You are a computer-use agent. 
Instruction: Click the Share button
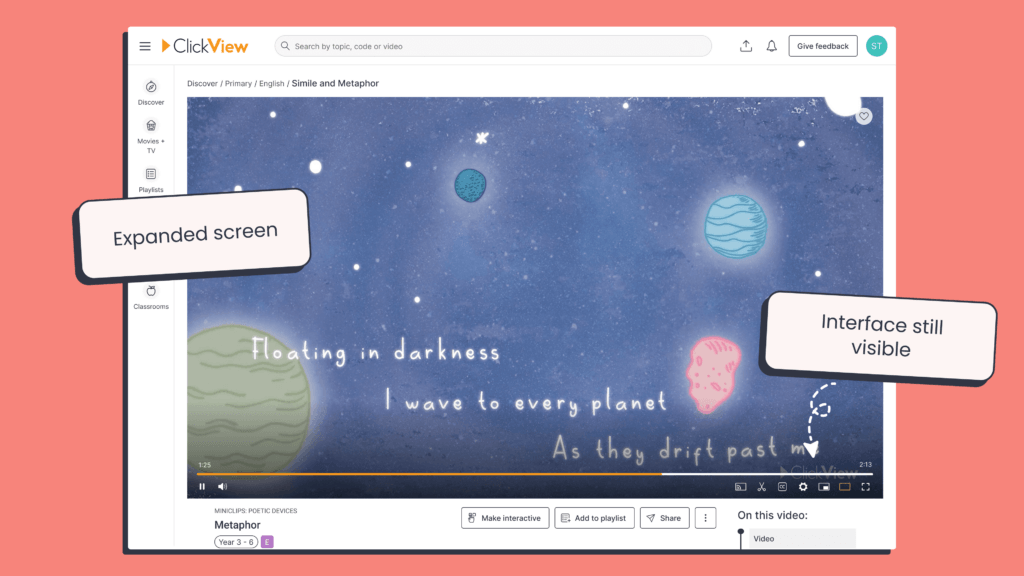tap(664, 518)
